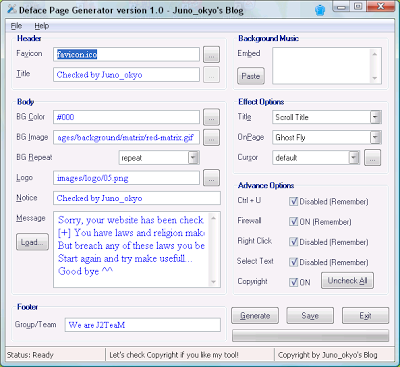Image resolution: width=400 pixels, height=367 pixels.
Task: Browse for BG Image with ellipsis button
Action: (211, 137)
